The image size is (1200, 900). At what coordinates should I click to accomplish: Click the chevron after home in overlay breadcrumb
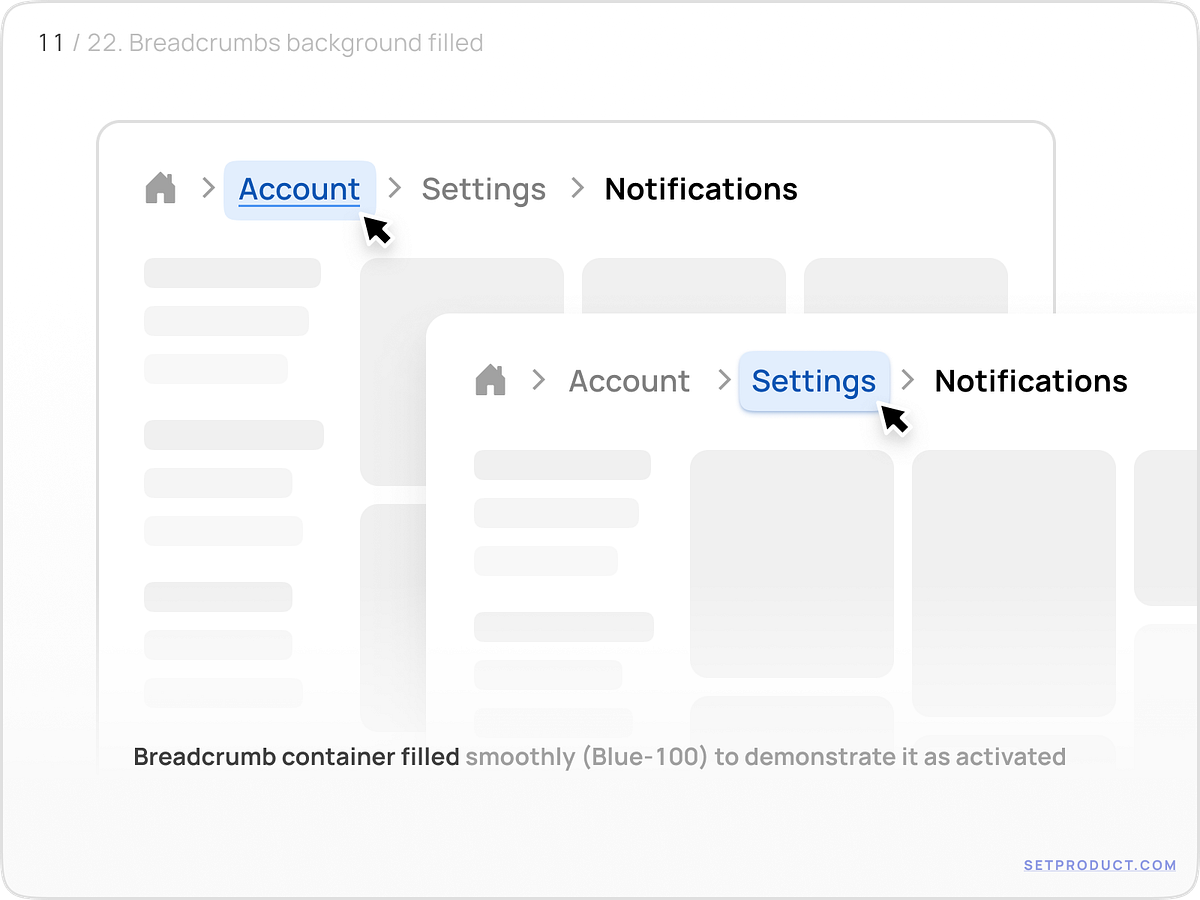(539, 380)
